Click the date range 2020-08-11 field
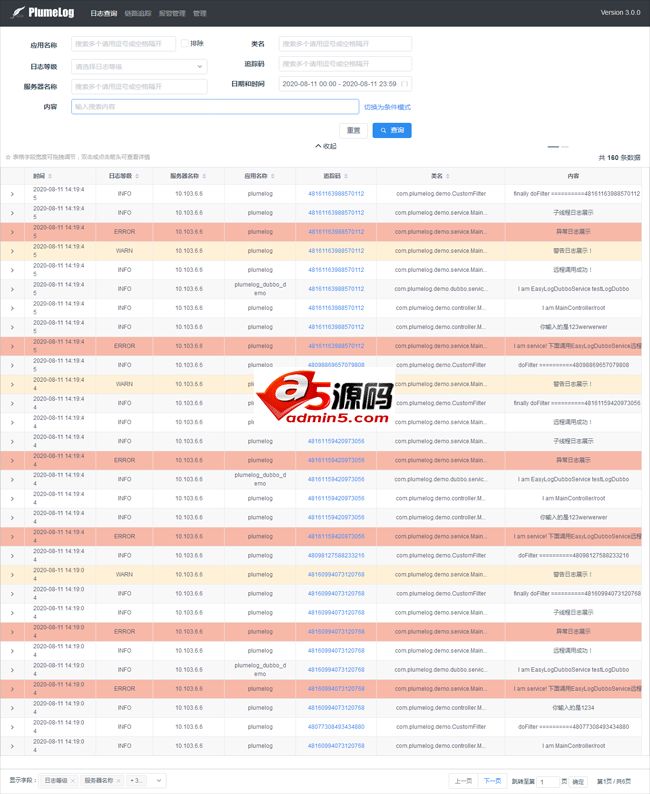 [x=345, y=84]
